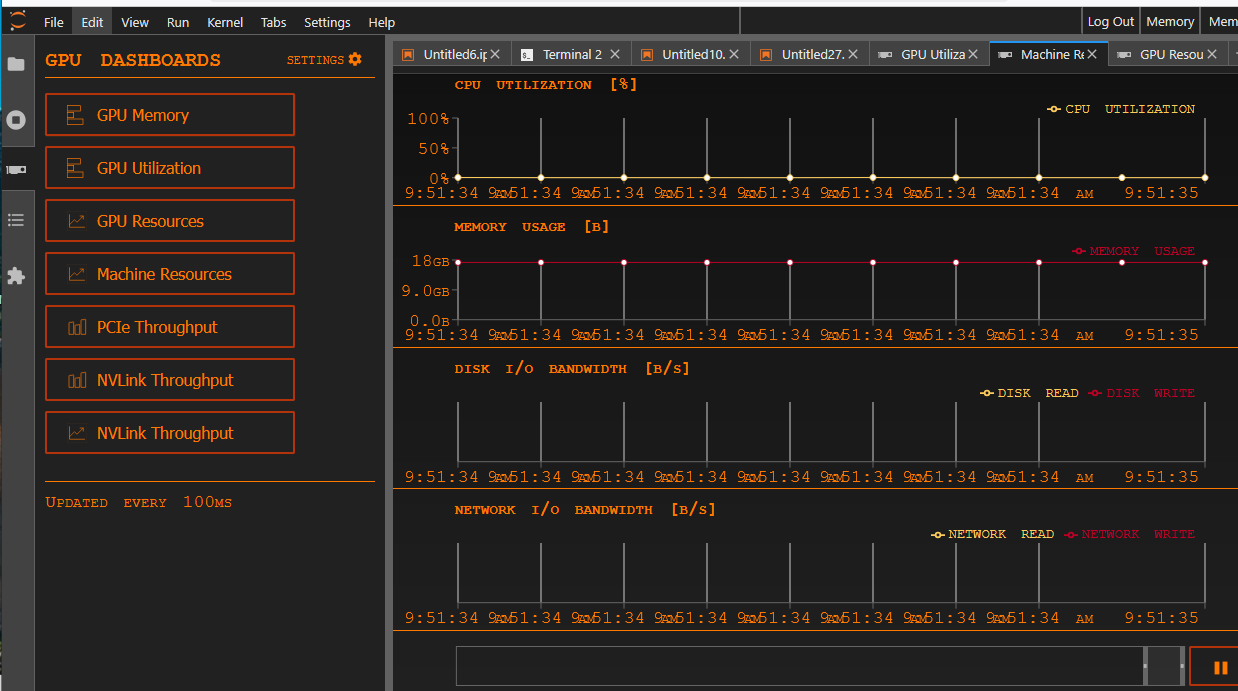Pause the live chart updates
The image size is (1238, 691).
click(1220, 667)
